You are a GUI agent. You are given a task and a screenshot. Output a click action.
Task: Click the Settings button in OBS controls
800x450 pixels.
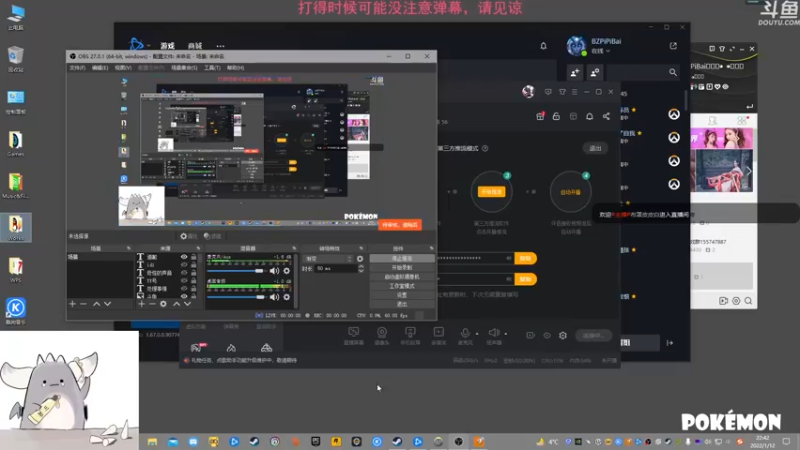tap(402, 295)
